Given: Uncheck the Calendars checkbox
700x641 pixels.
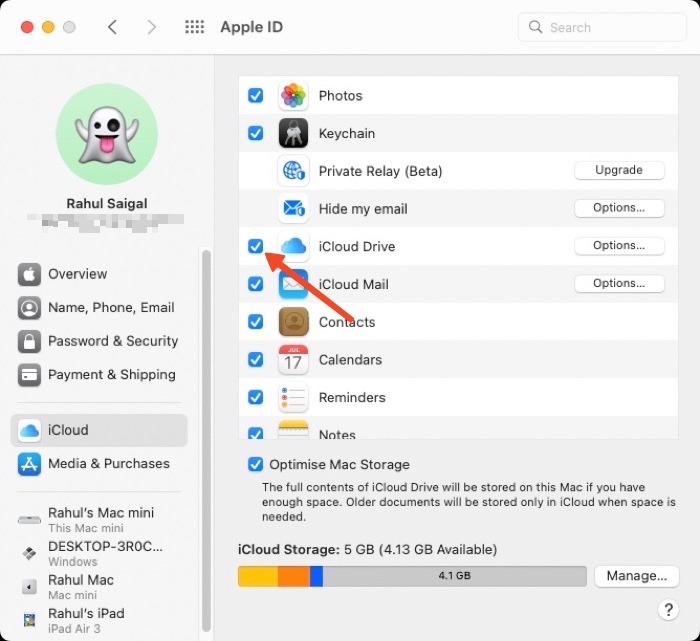Looking at the screenshot, I should click(255, 359).
